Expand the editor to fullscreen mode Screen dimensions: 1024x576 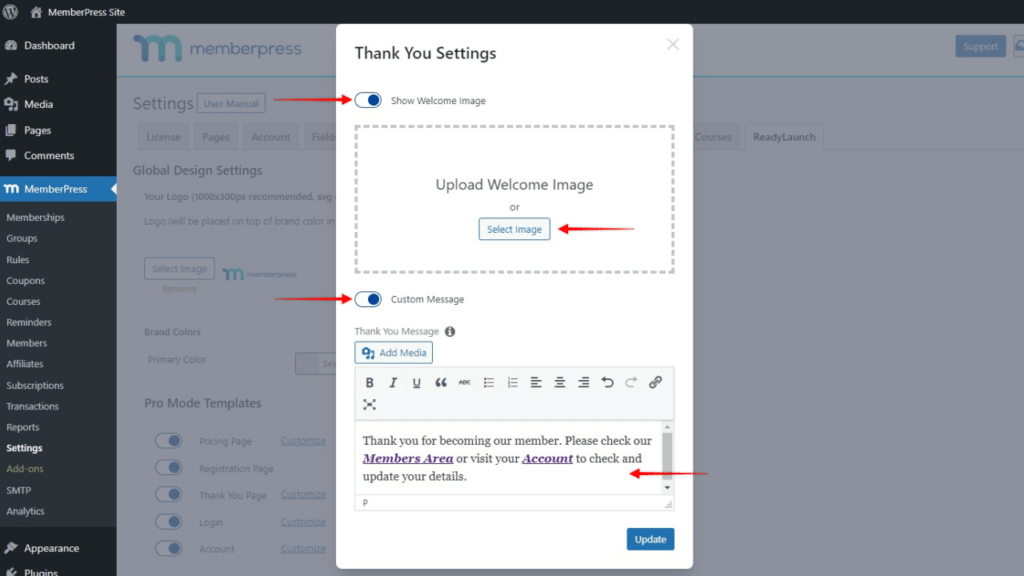[x=370, y=404]
